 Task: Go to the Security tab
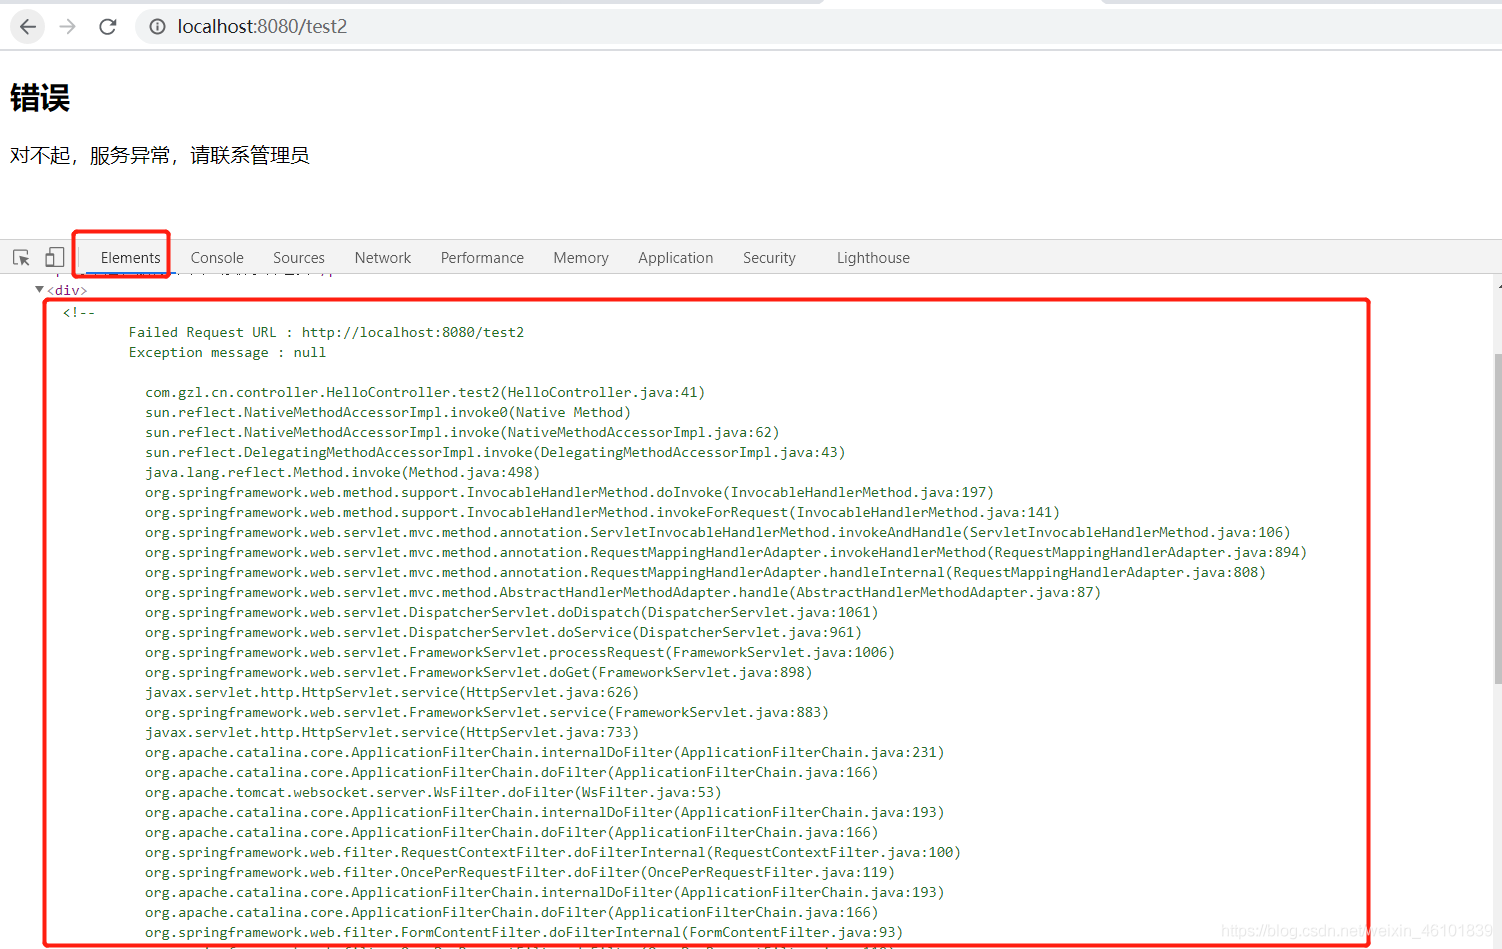coord(769,258)
